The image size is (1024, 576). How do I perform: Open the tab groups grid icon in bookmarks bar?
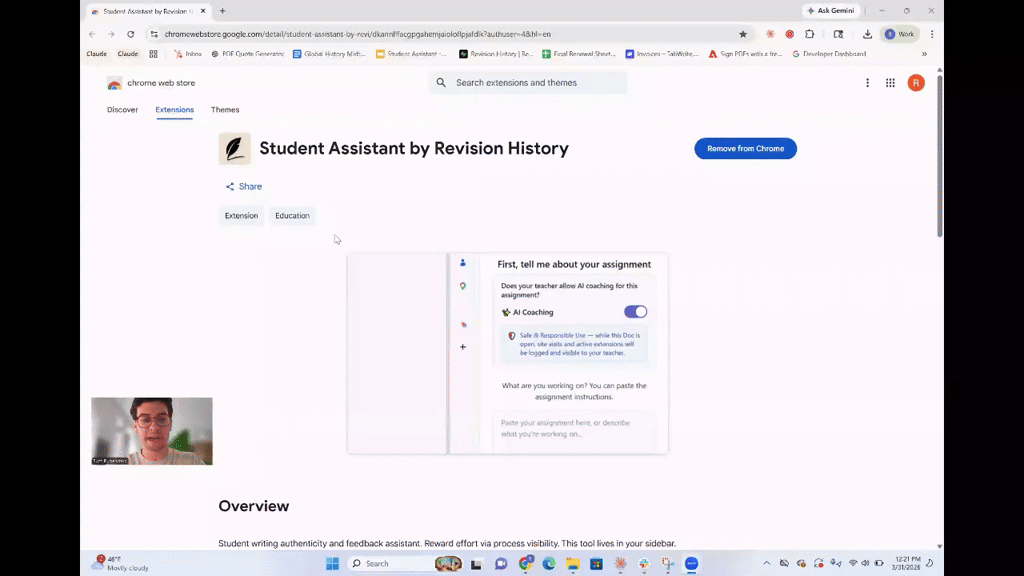(x=153, y=54)
